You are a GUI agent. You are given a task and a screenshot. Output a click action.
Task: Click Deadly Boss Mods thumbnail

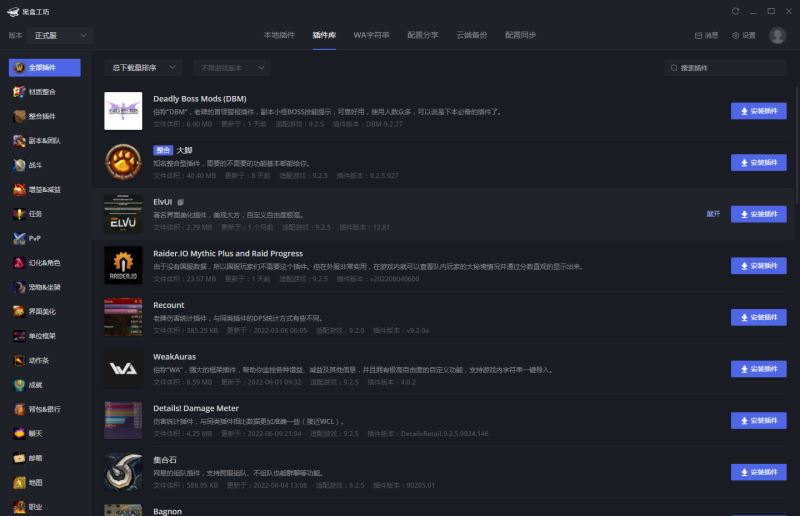(123, 111)
